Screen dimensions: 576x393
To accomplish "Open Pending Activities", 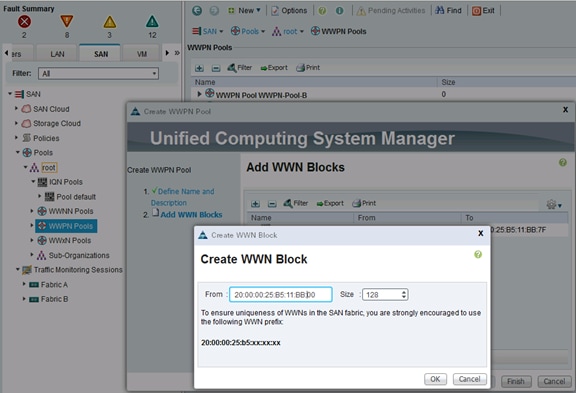I will click(391, 11).
